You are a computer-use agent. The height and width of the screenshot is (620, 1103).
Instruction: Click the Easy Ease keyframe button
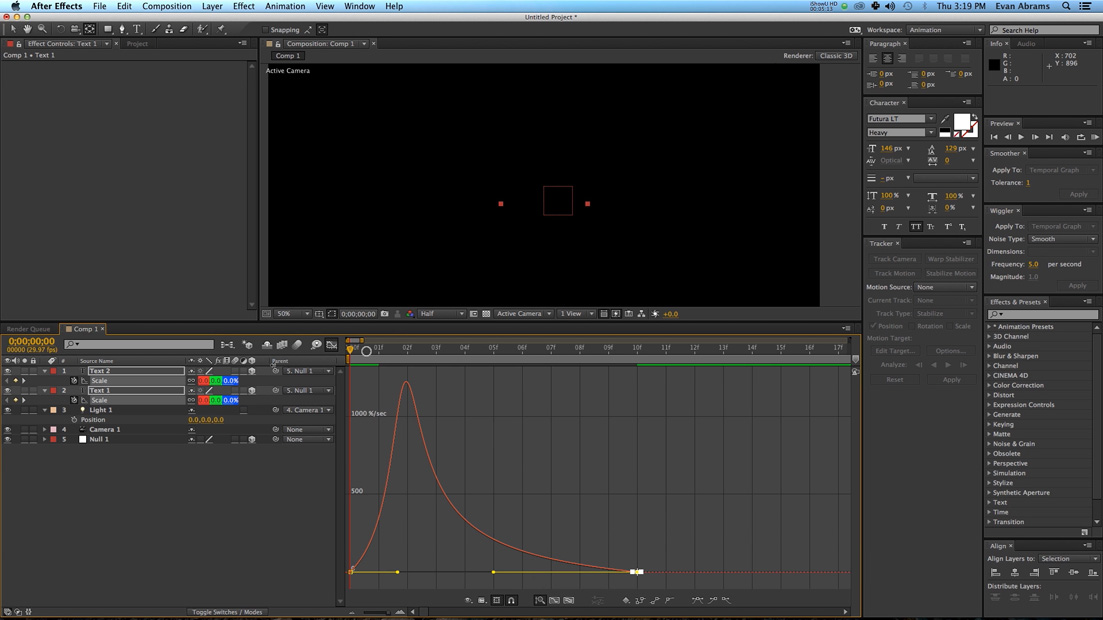tap(697, 600)
